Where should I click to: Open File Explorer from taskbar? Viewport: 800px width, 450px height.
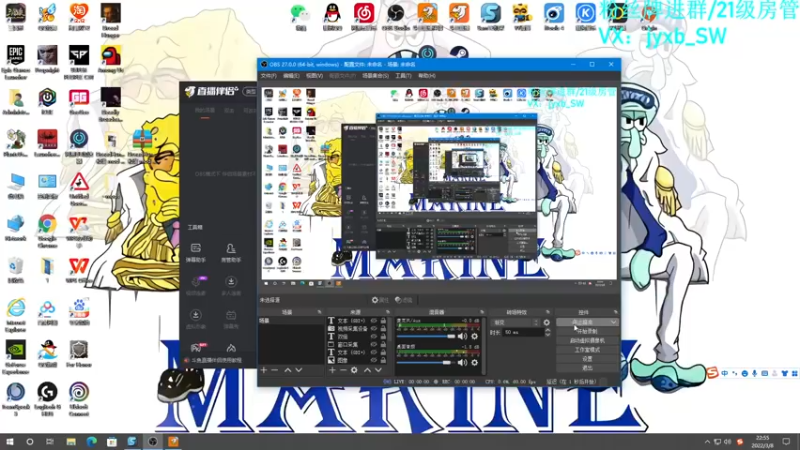(71, 442)
